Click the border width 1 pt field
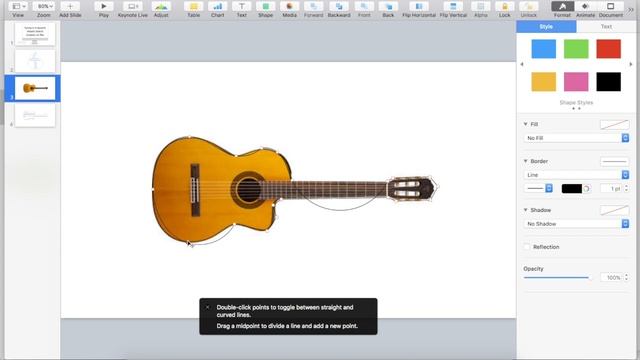The width and height of the screenshot is (640, 360). pyautogui.click(x=611, y=189)
